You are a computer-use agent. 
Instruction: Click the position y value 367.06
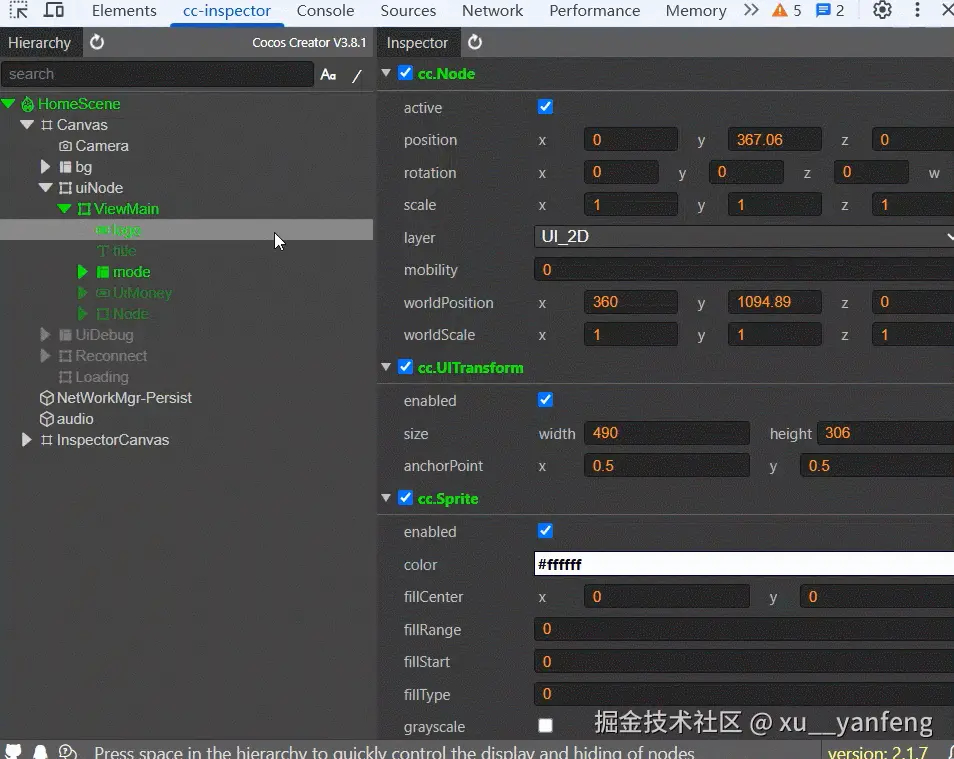click(x=775, y=140)
